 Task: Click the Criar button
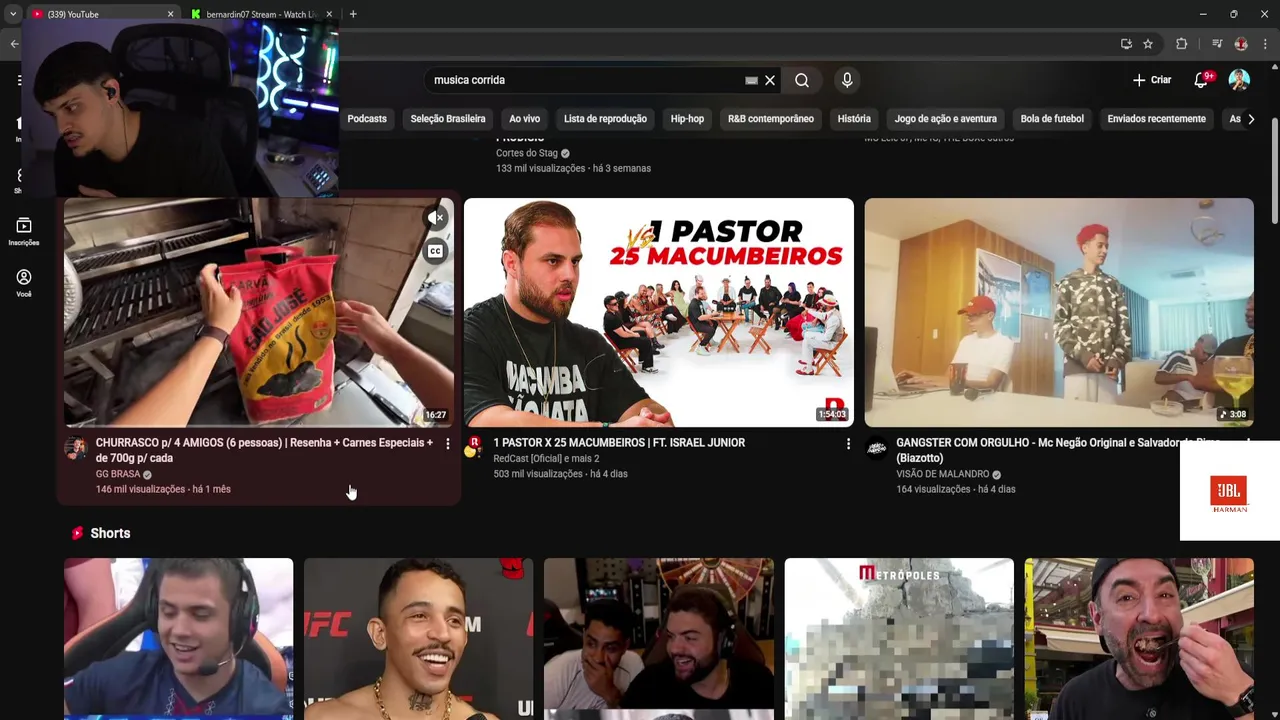(1152, 80)
